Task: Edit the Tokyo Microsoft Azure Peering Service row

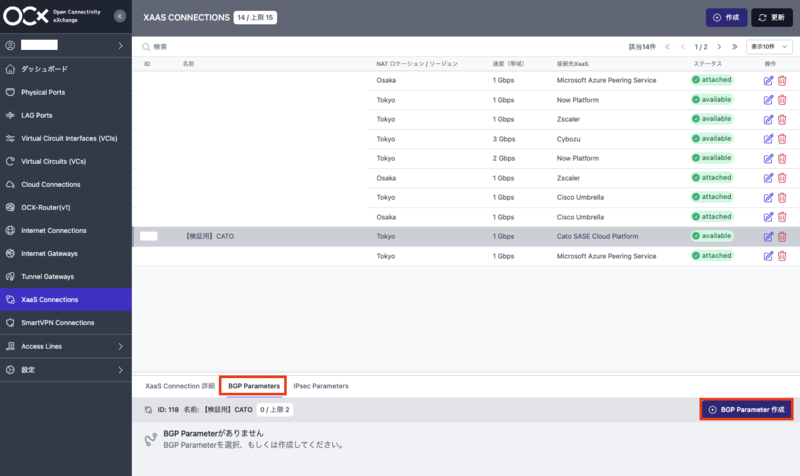Action: tap(768, 256)
